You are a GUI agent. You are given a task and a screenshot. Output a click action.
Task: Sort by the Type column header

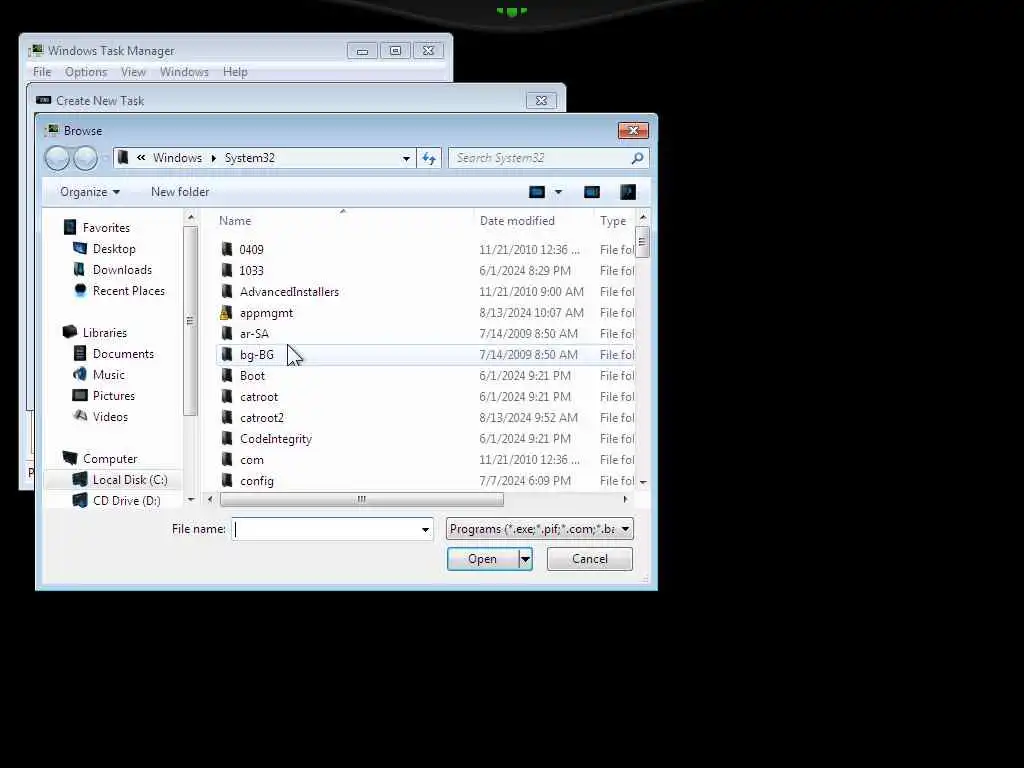click(x=613, y=221)
